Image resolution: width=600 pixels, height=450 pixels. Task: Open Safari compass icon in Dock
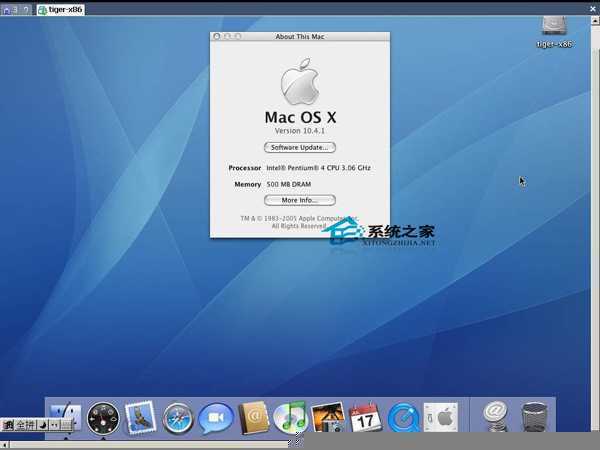[x=178, y=418]
